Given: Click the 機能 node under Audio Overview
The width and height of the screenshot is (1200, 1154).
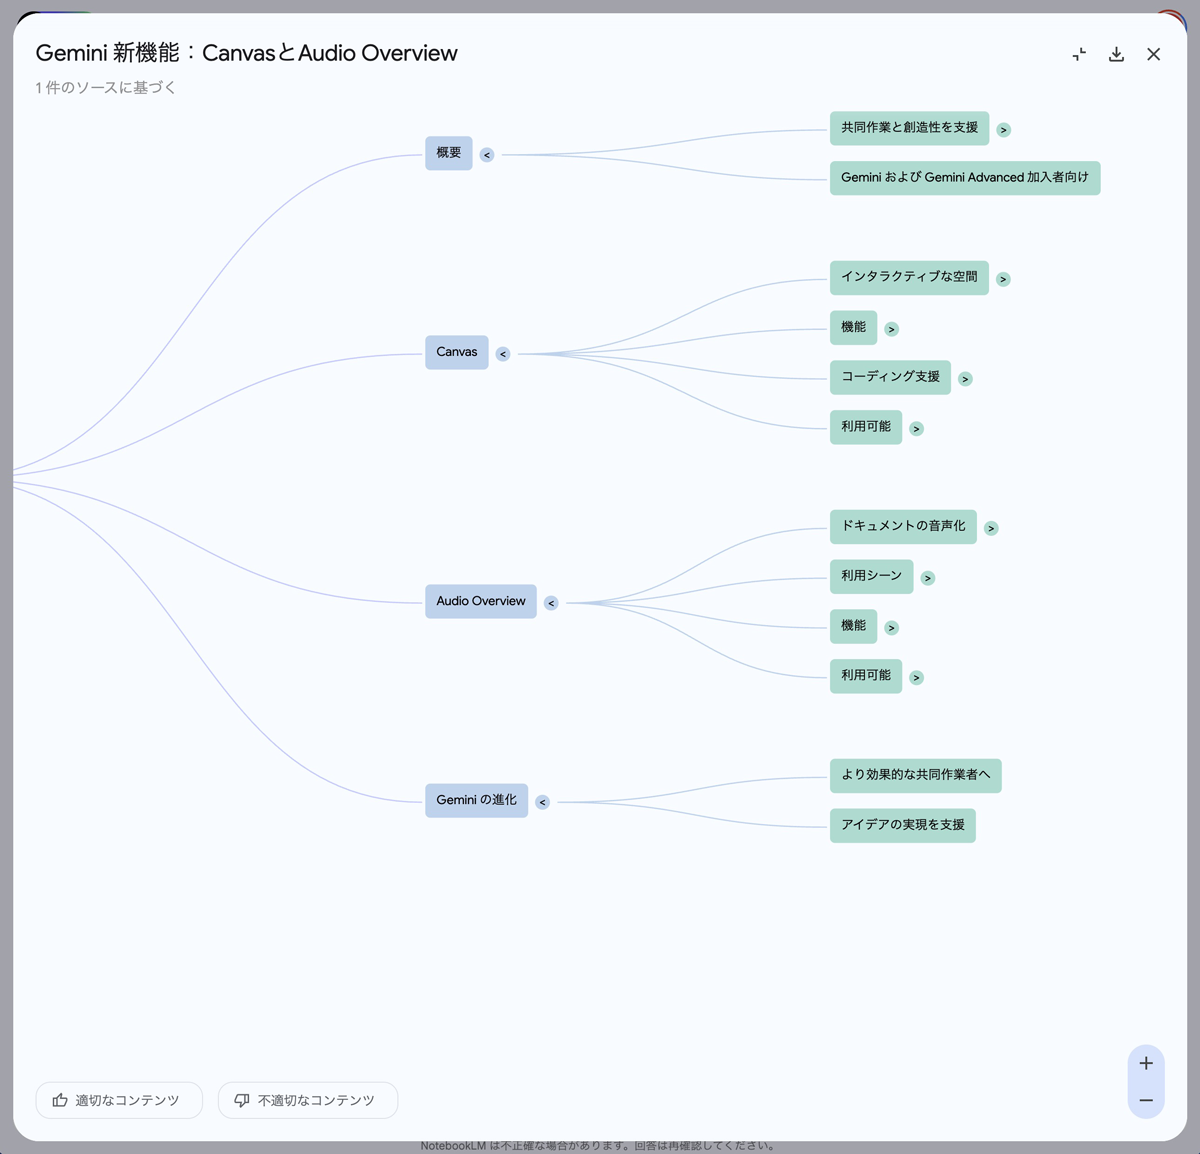Looking at the screenshot, I should 854,626.
